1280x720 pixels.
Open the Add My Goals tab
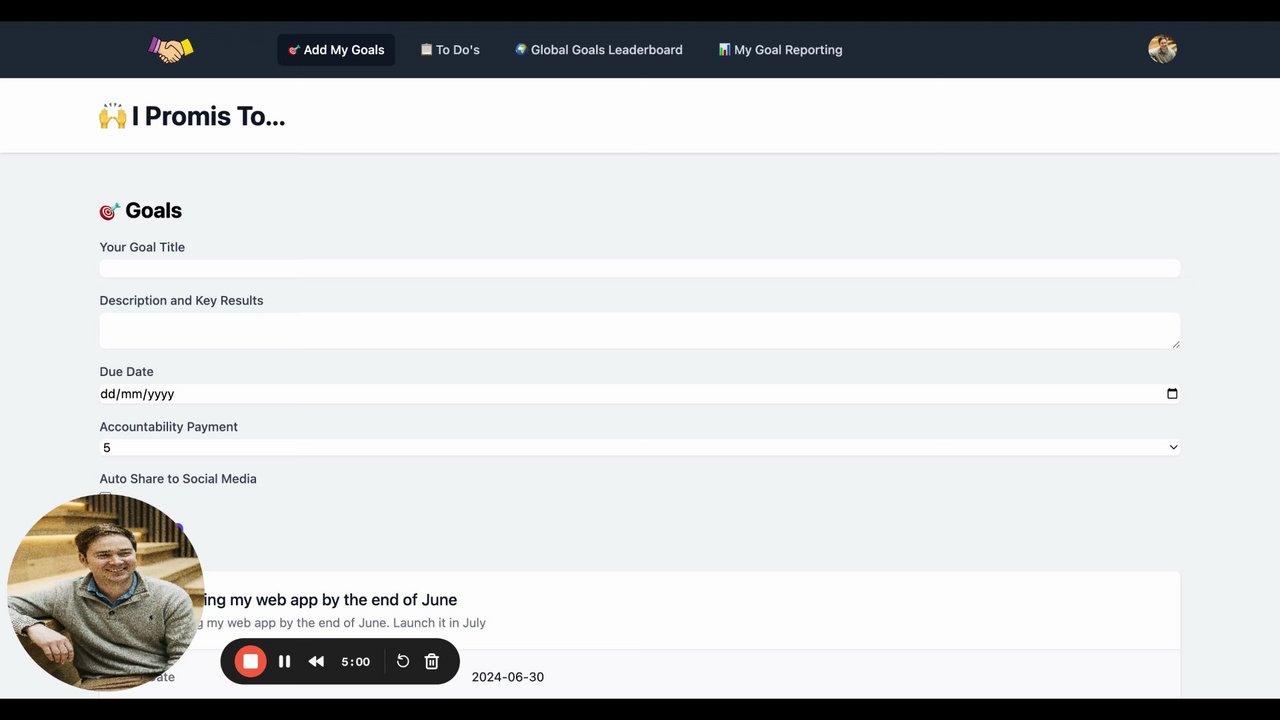[x=336, y=50]
